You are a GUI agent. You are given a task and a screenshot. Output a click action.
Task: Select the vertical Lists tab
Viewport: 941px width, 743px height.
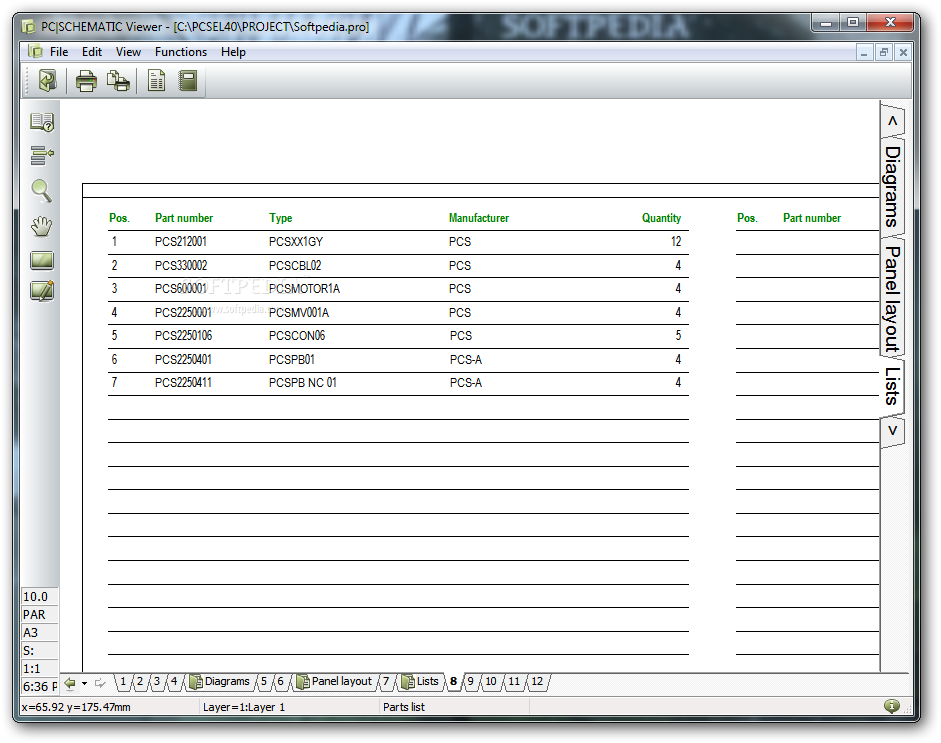[x=892, y=387]
